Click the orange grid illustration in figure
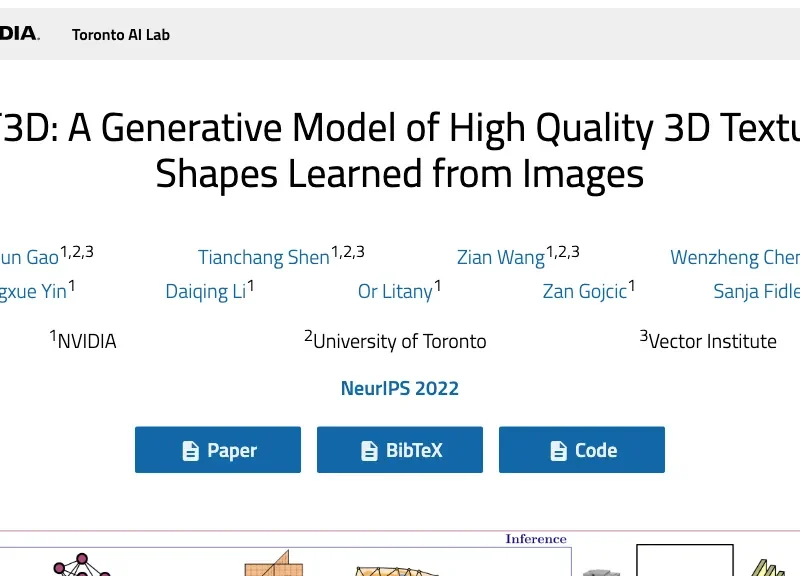The height and width of the screenshot is (576, 800). tap(268, 565)
